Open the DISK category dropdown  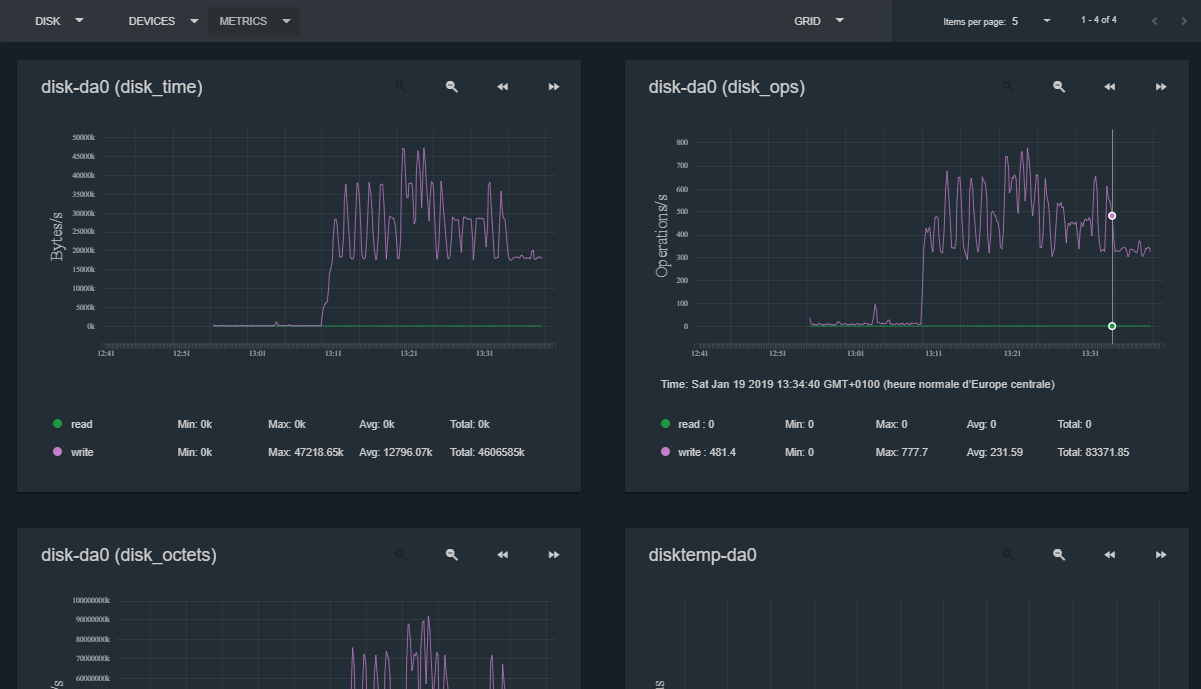tap(59, 21)
